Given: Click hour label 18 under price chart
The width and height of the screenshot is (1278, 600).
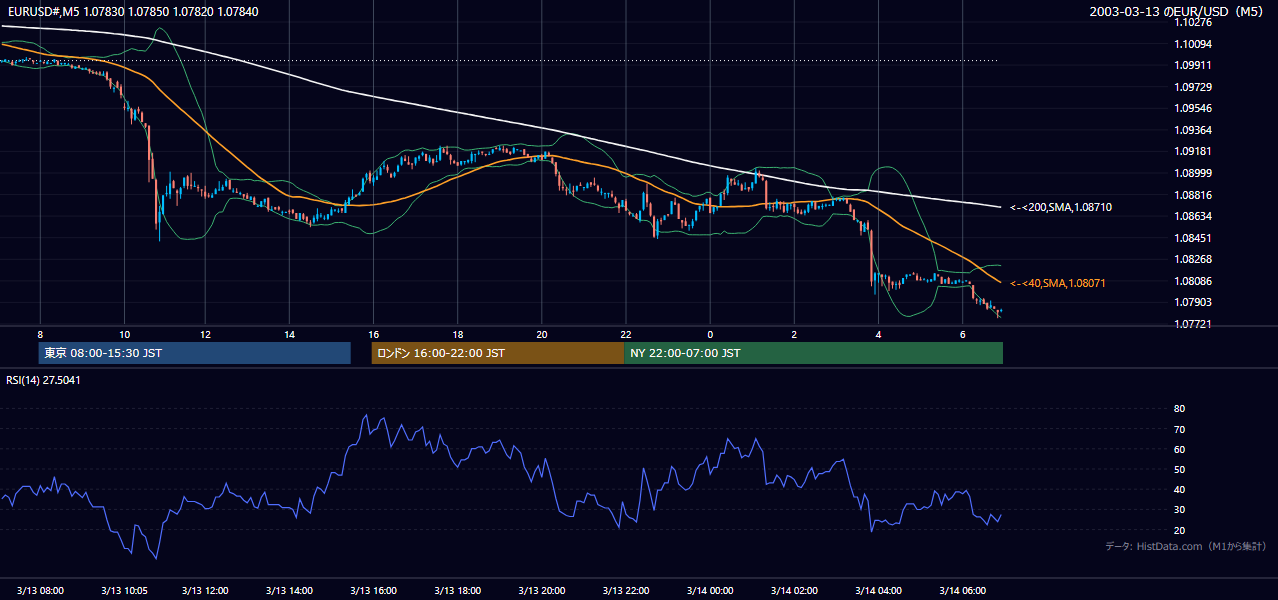Looking at the screenshot, I should coord(457,334).
